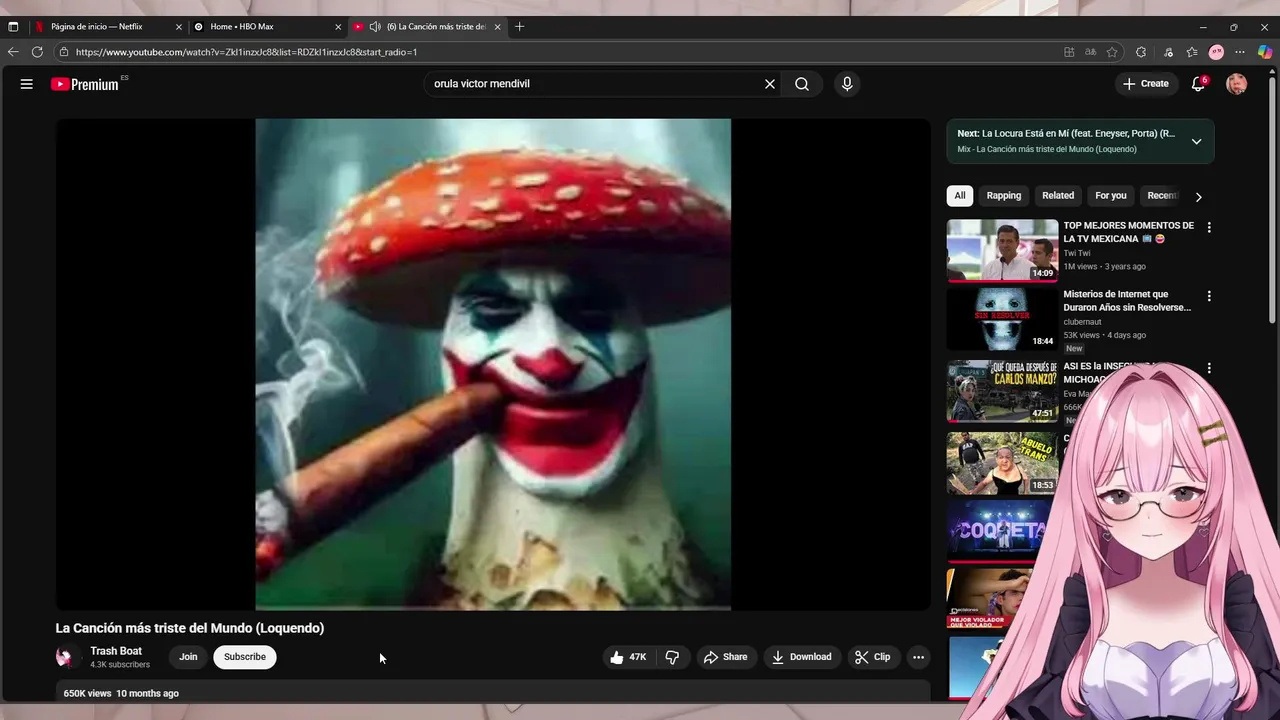This screenshot has height=720, width=1280.
Task: Open a new browser tab
Action: click(519, 27)
